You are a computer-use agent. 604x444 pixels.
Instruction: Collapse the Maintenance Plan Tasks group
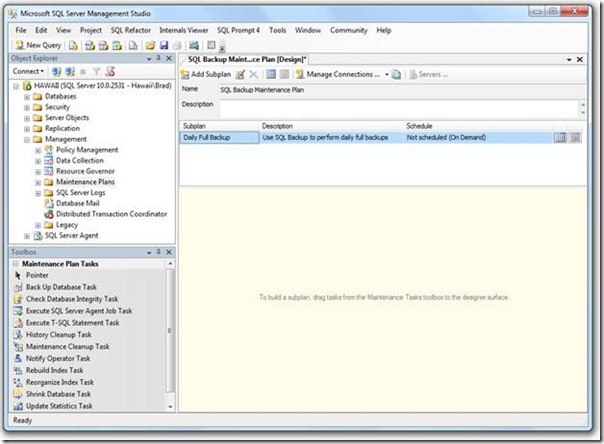click(15, 264)
